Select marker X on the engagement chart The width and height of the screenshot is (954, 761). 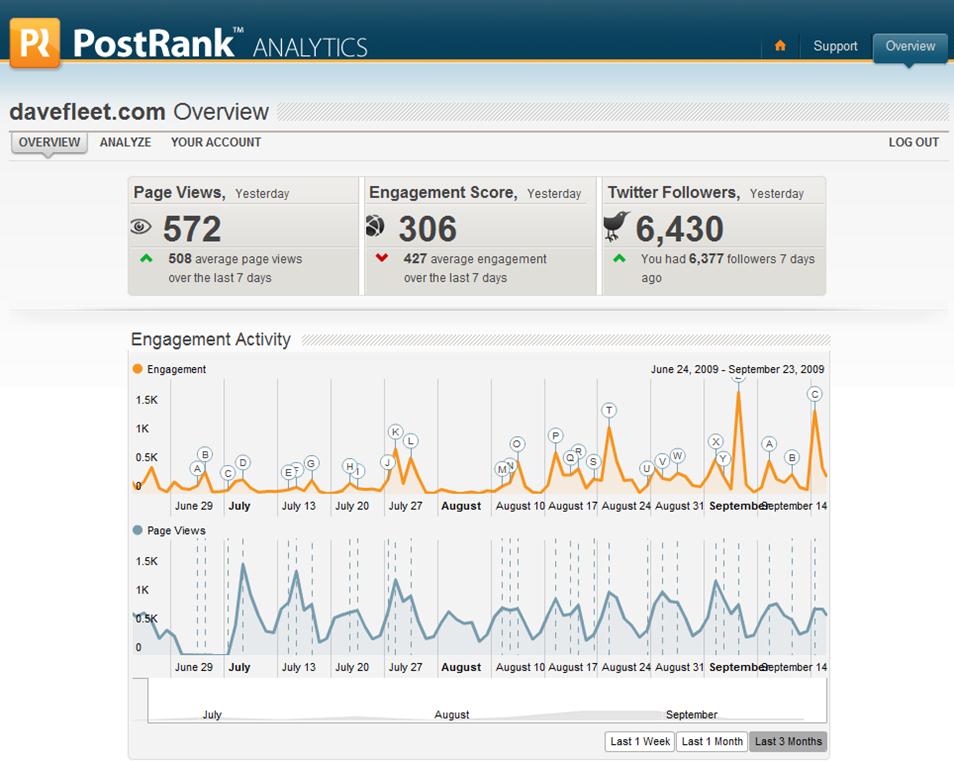(716, 442)
